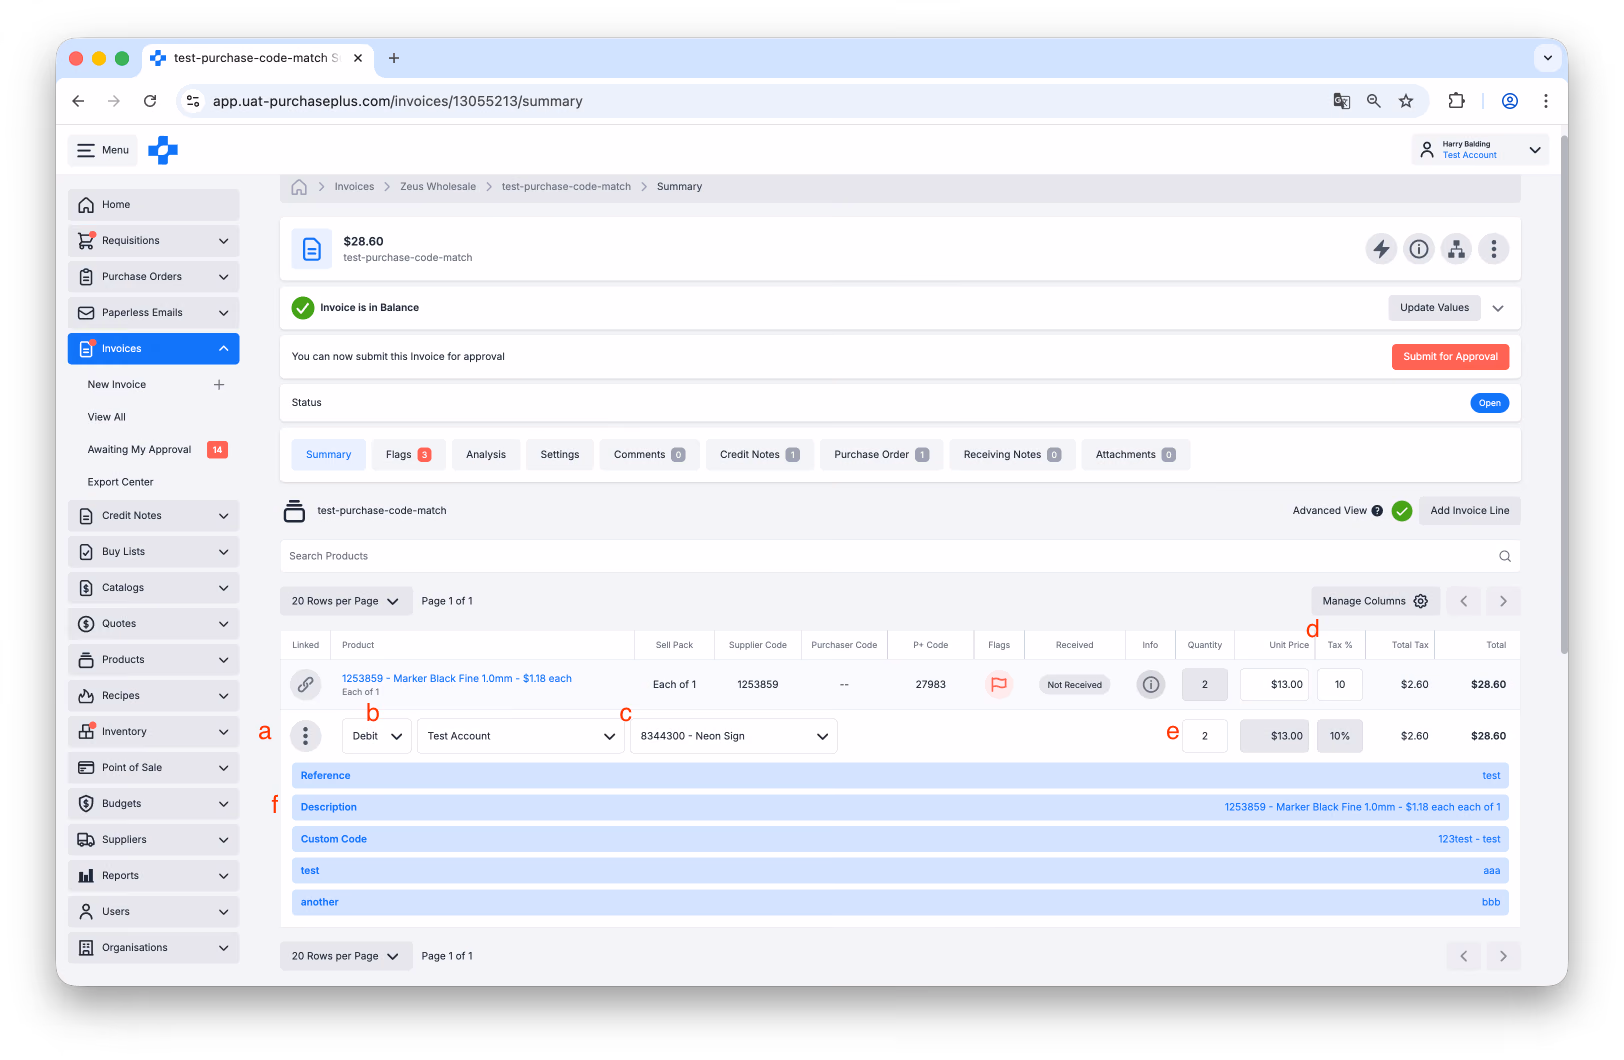Open the lightning bolt quick actions icon

pyautogui.click(x=1381, y=249)
